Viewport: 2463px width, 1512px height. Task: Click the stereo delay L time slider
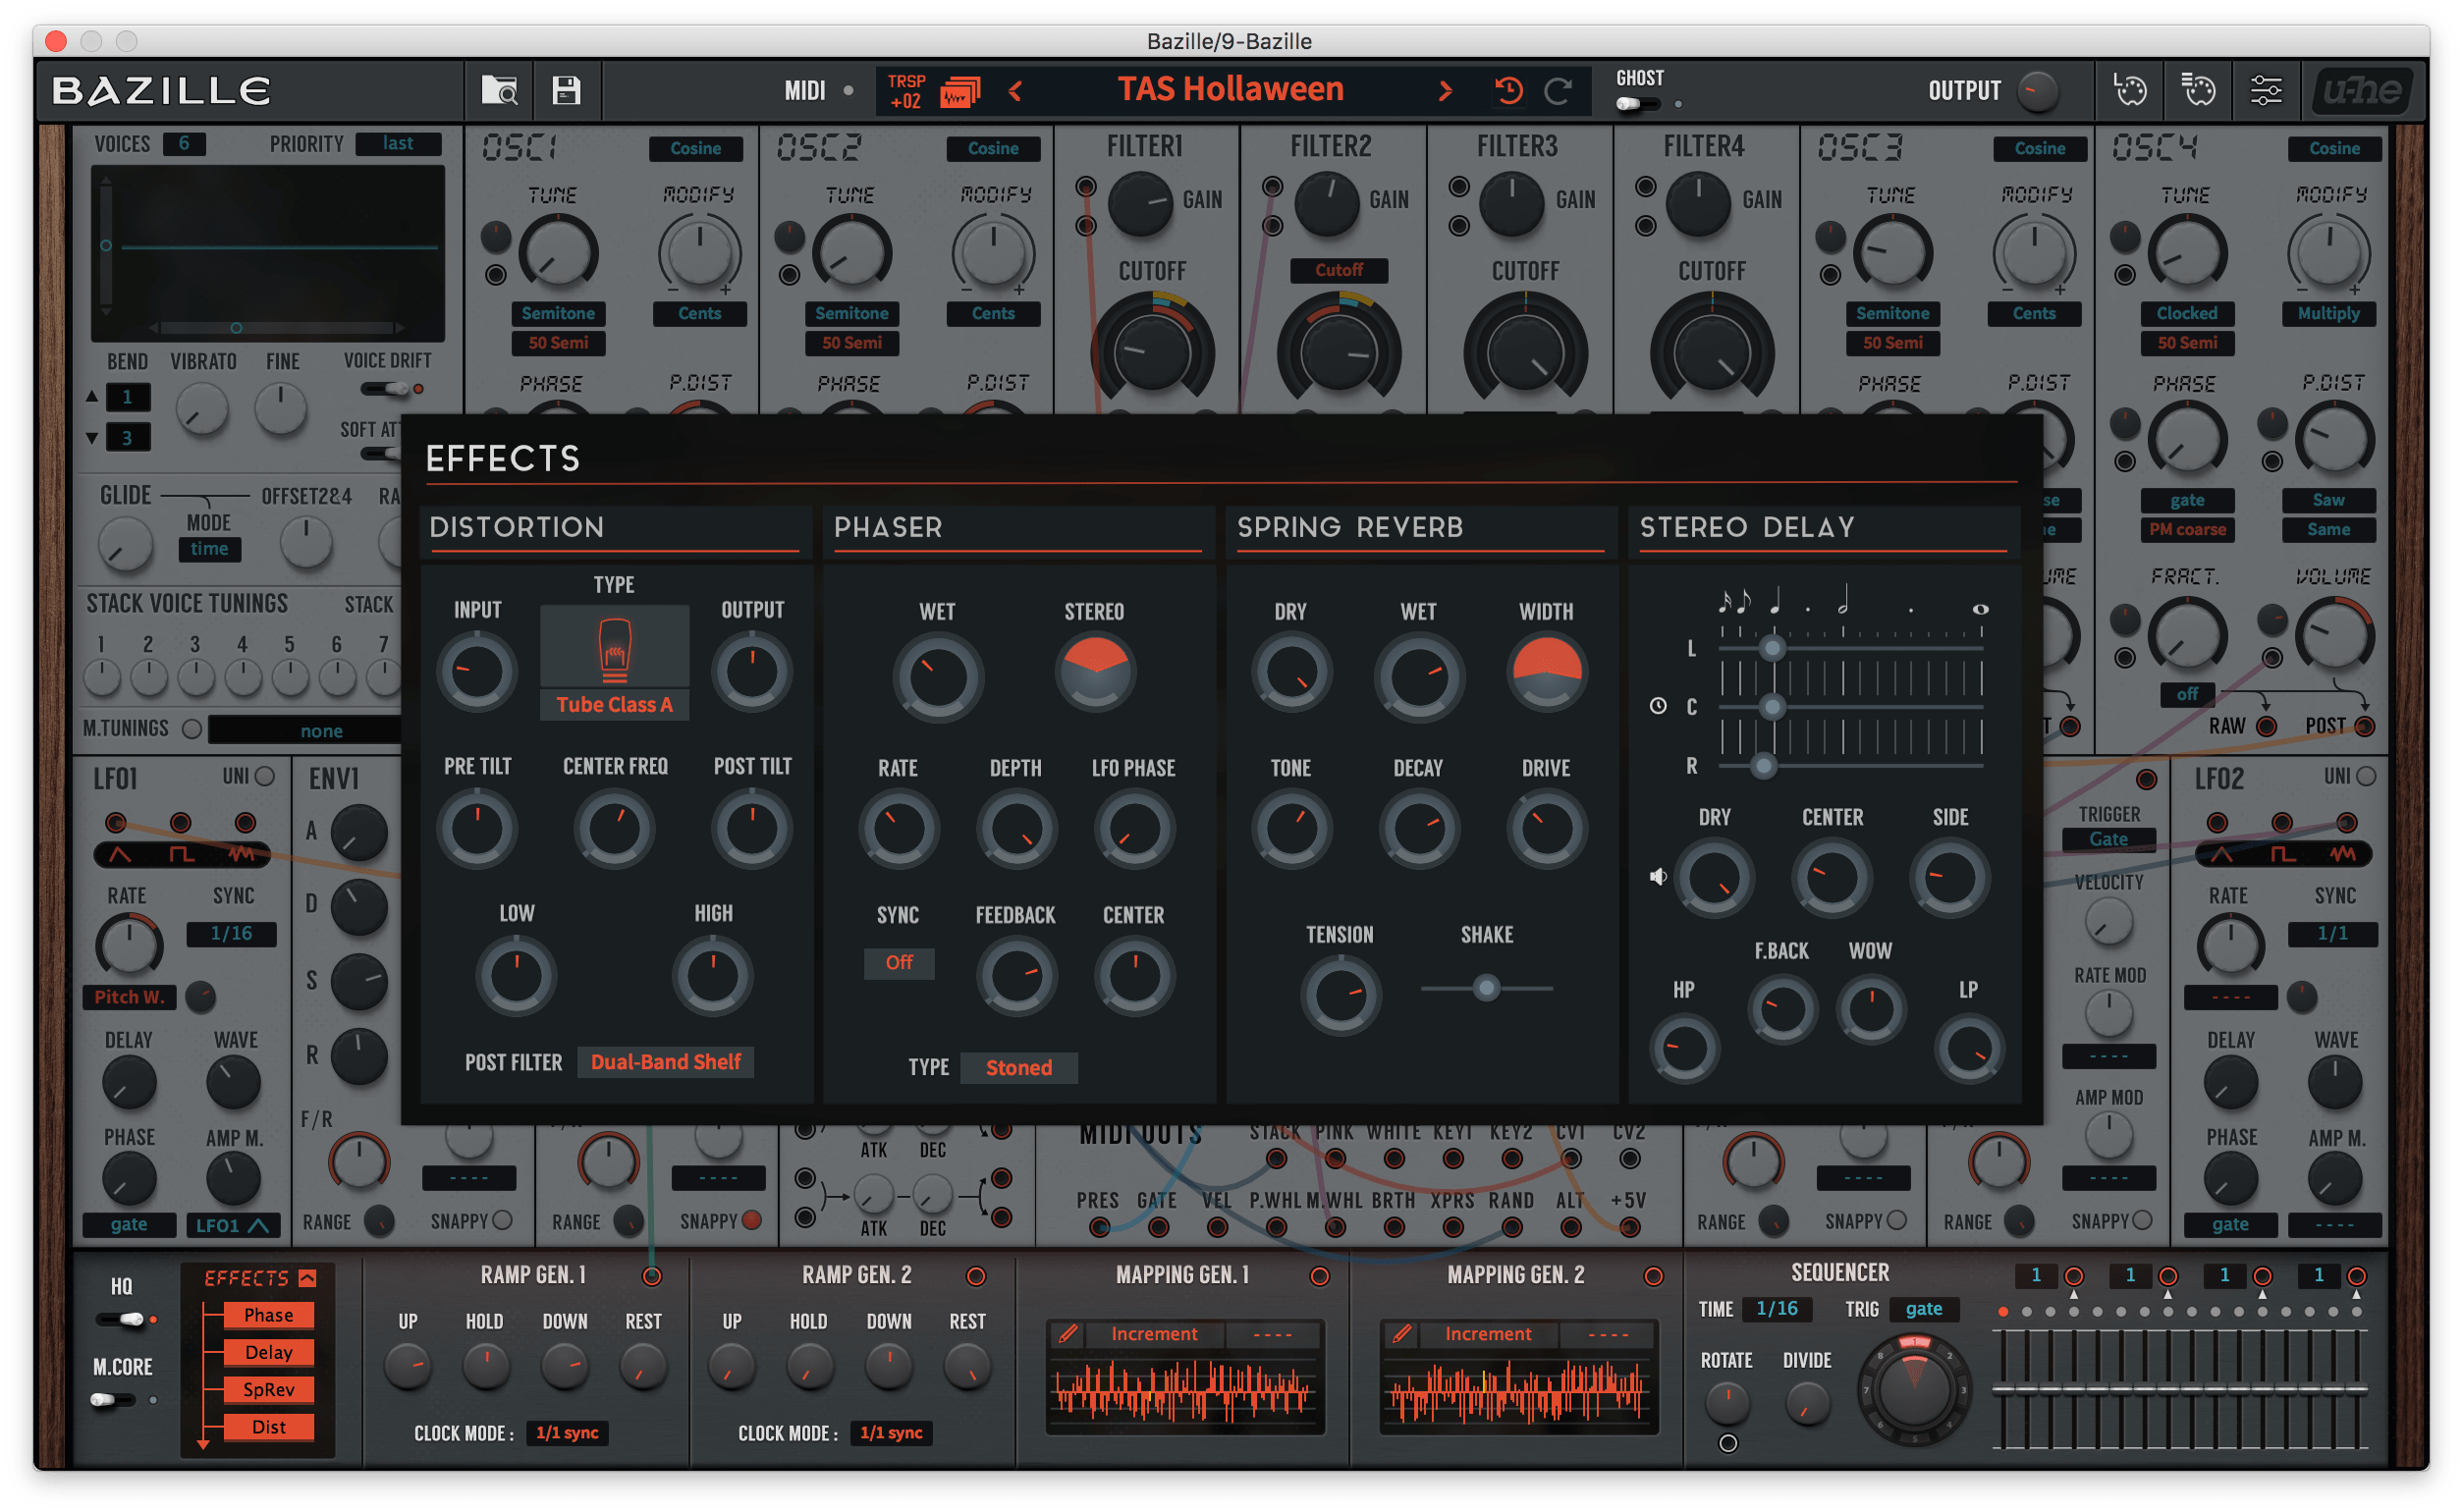click(1849, 648)
